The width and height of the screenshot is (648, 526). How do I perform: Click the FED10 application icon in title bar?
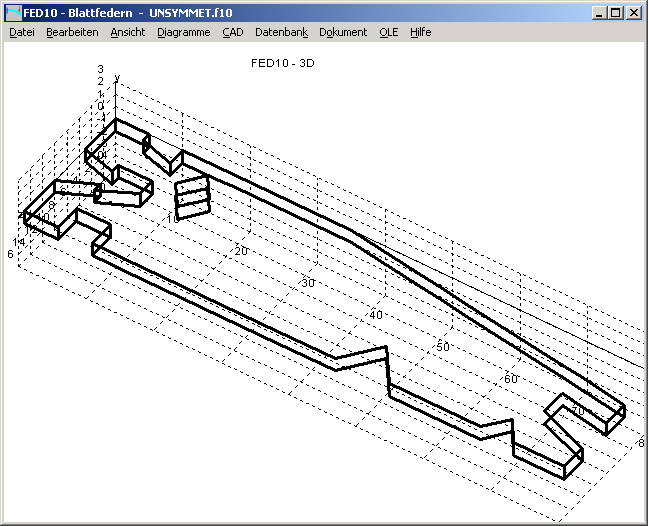click(13, 13)
